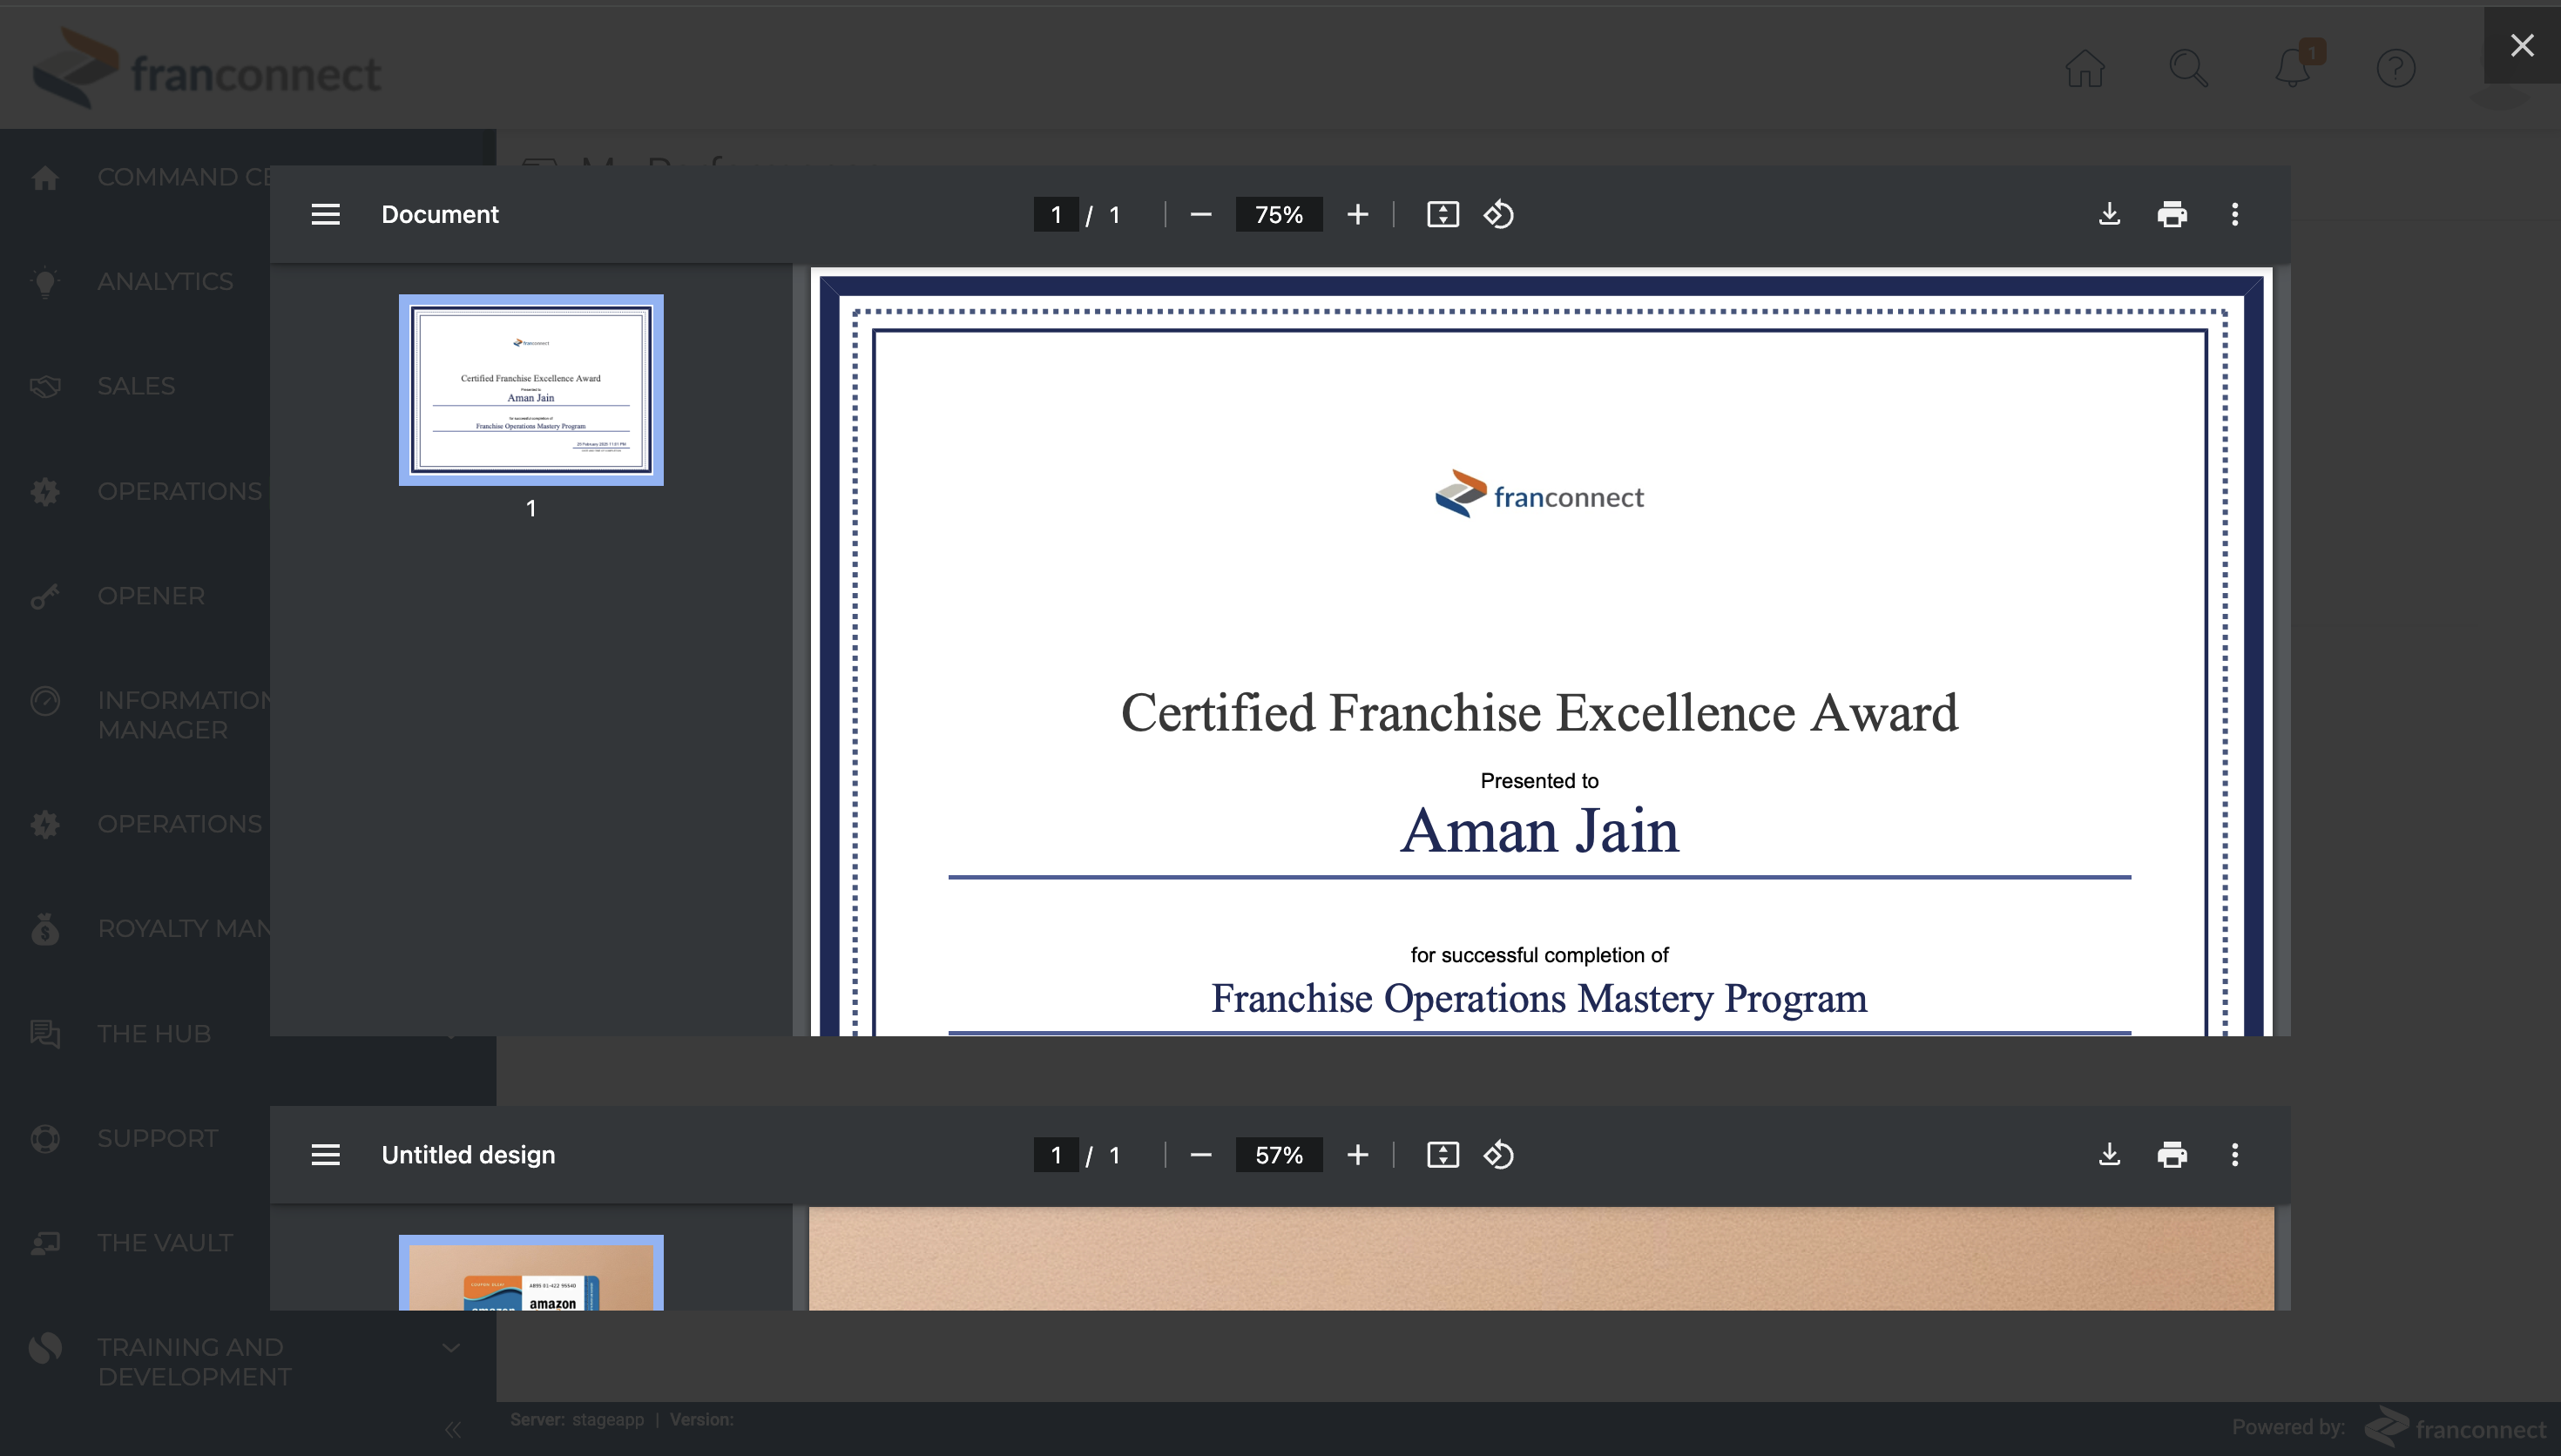Open search in the top header
This screenshot has height=1456, width=2561.
point(2188,69)
